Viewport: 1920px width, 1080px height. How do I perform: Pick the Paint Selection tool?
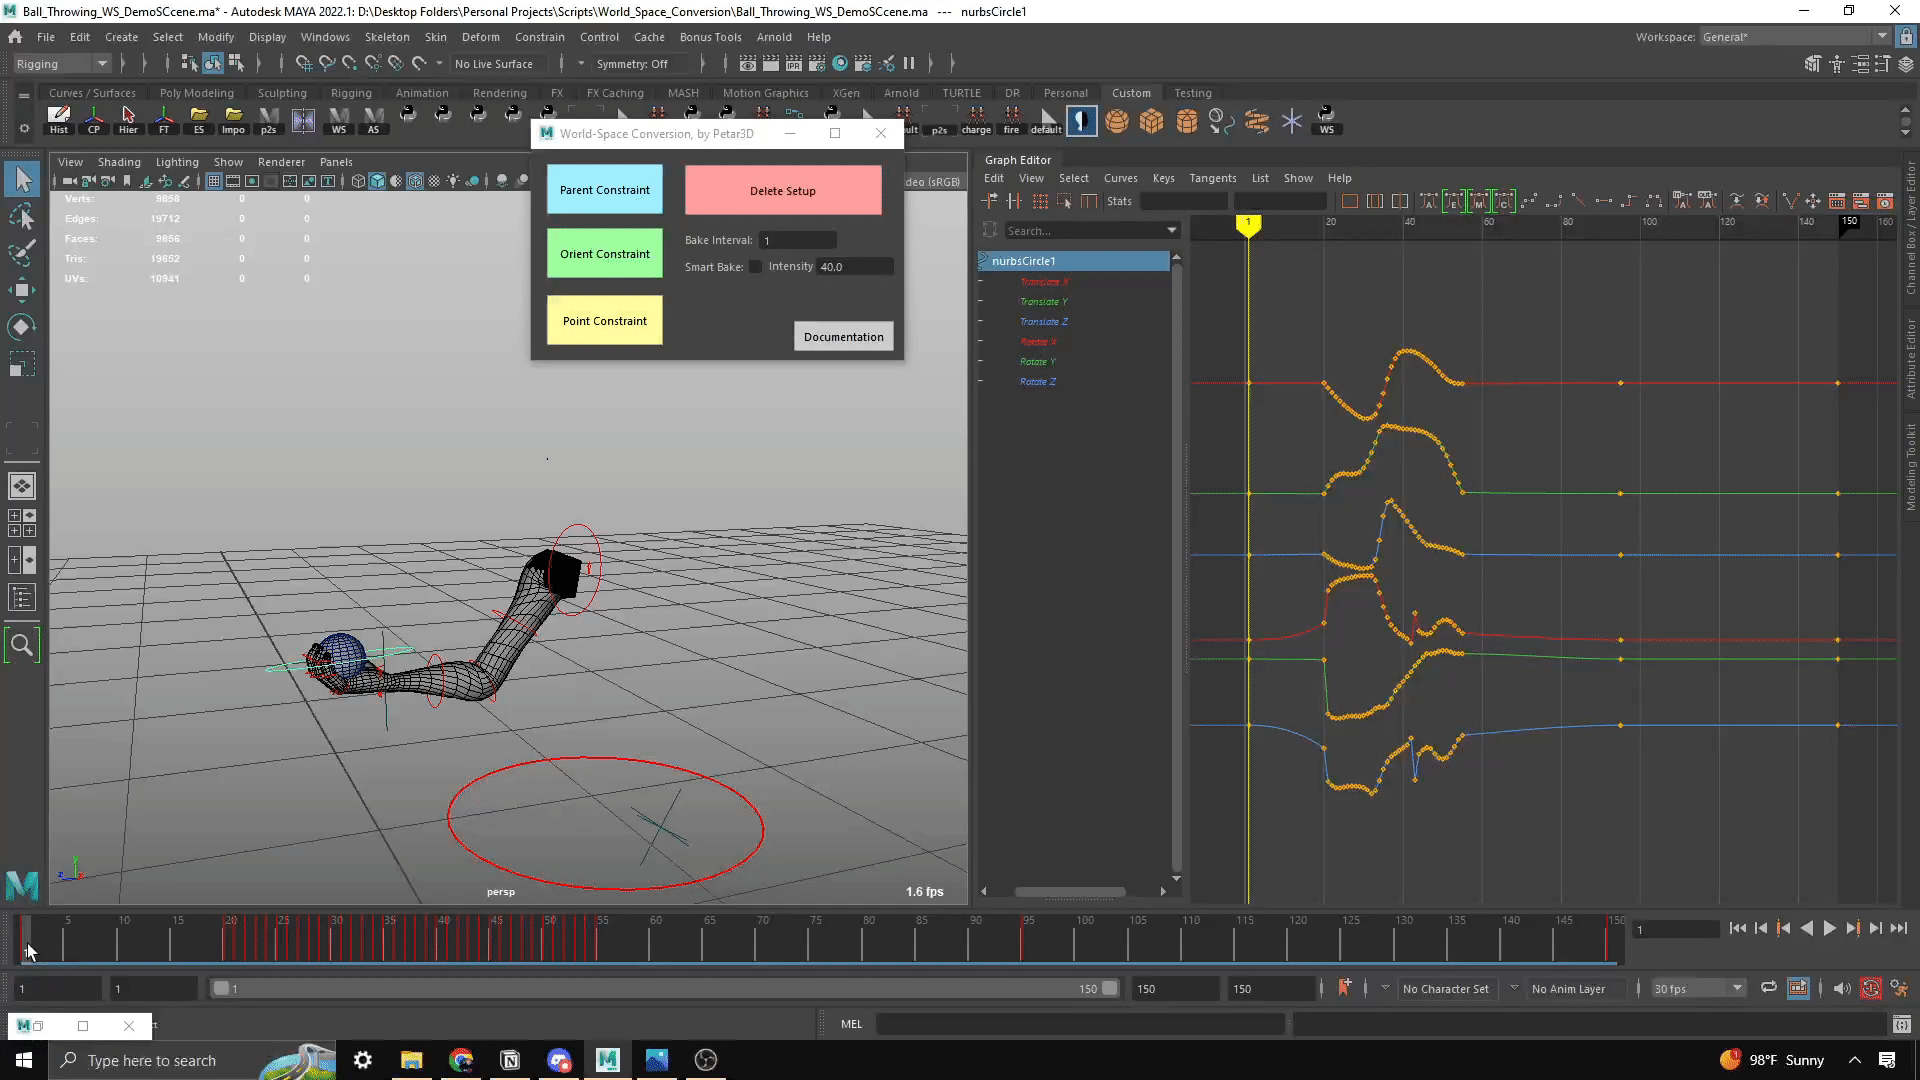[22, 253]
